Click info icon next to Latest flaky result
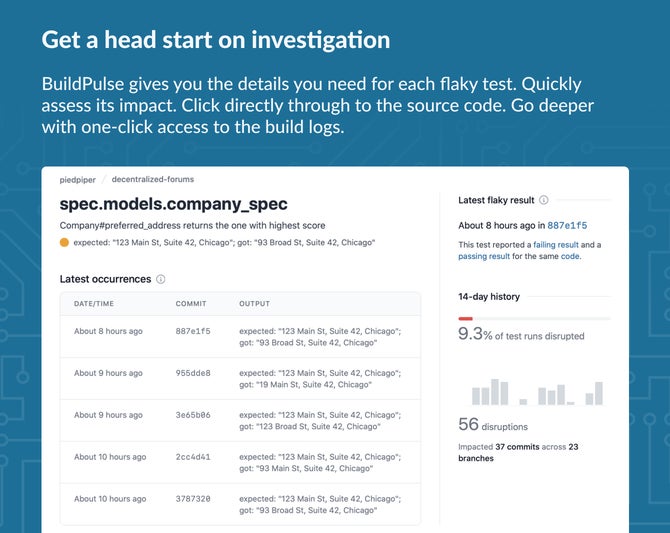Viewport: 670px width, 533px height. [x=544, y=200]
